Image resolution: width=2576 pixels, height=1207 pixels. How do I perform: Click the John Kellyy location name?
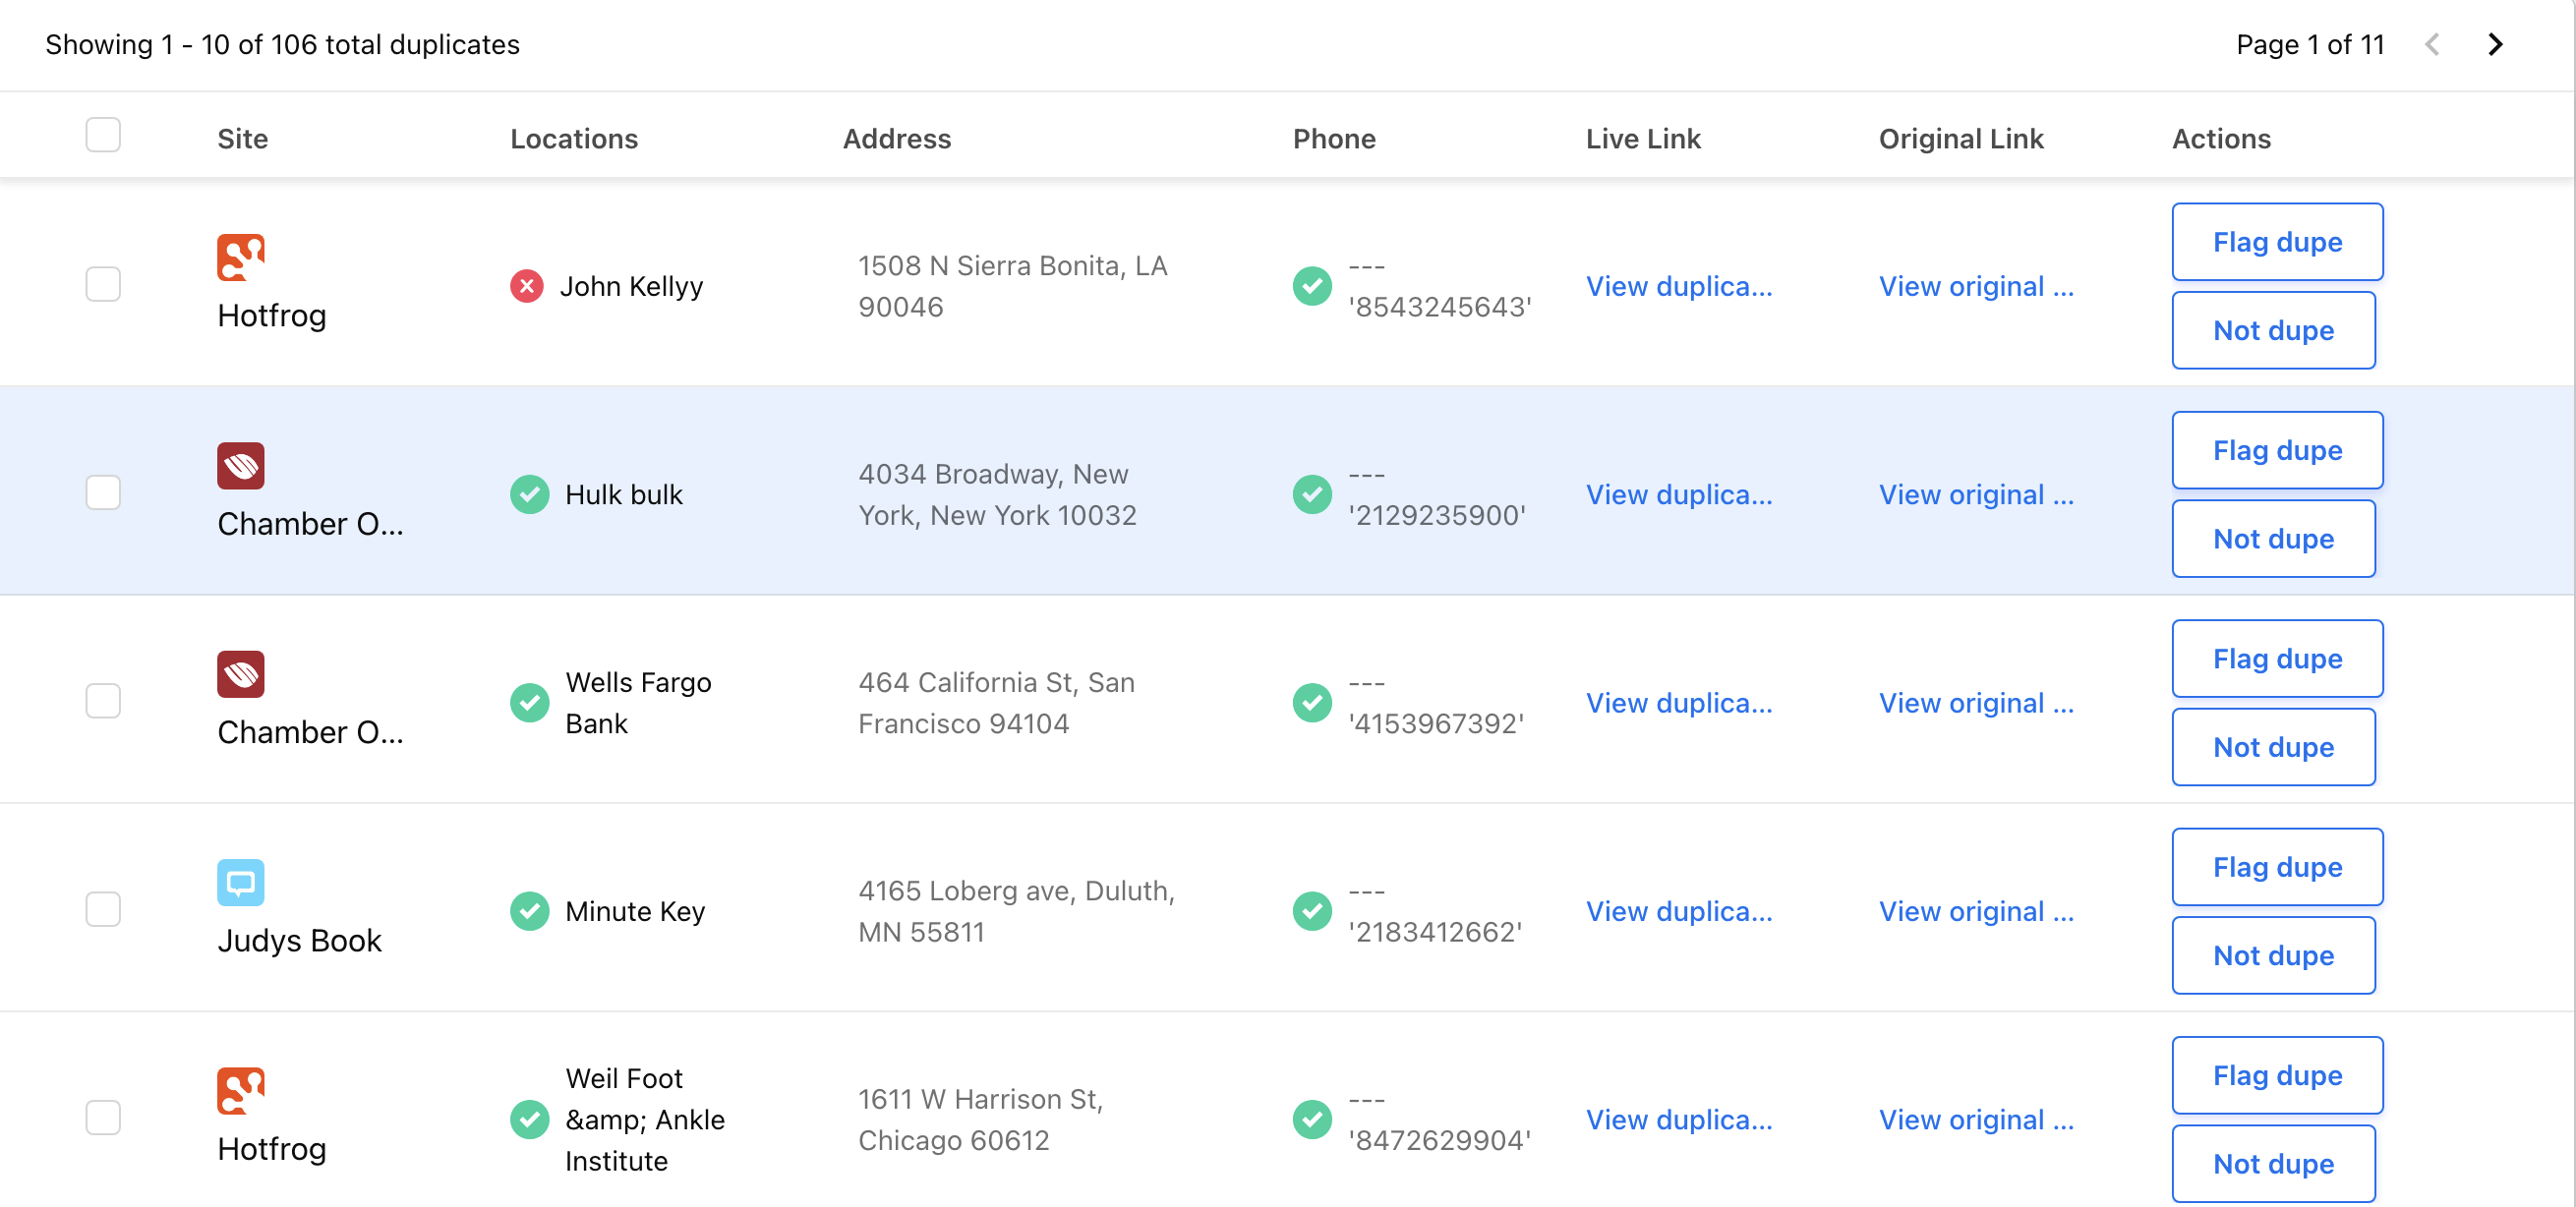pos(631,286)
